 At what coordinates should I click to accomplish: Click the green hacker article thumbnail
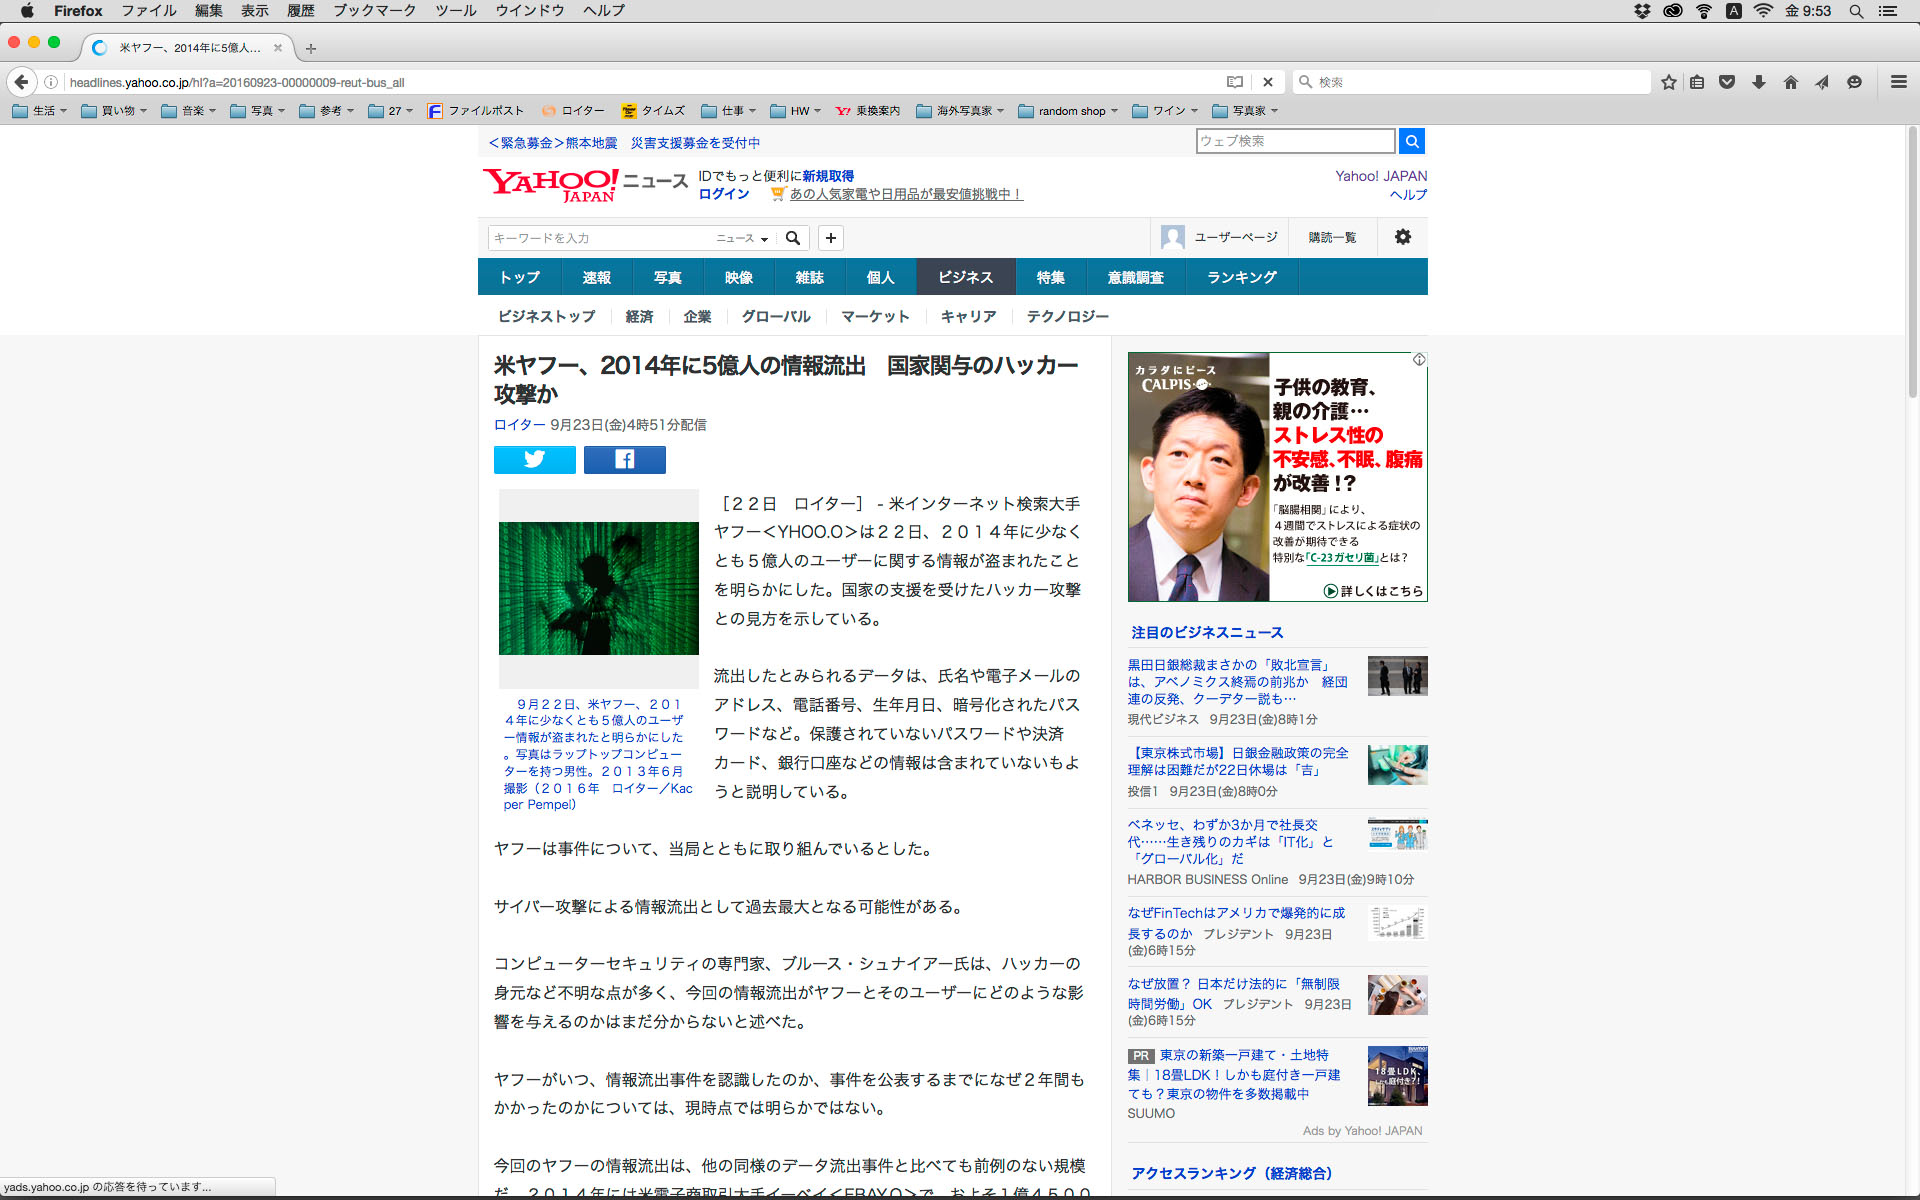tap(598, 588)
